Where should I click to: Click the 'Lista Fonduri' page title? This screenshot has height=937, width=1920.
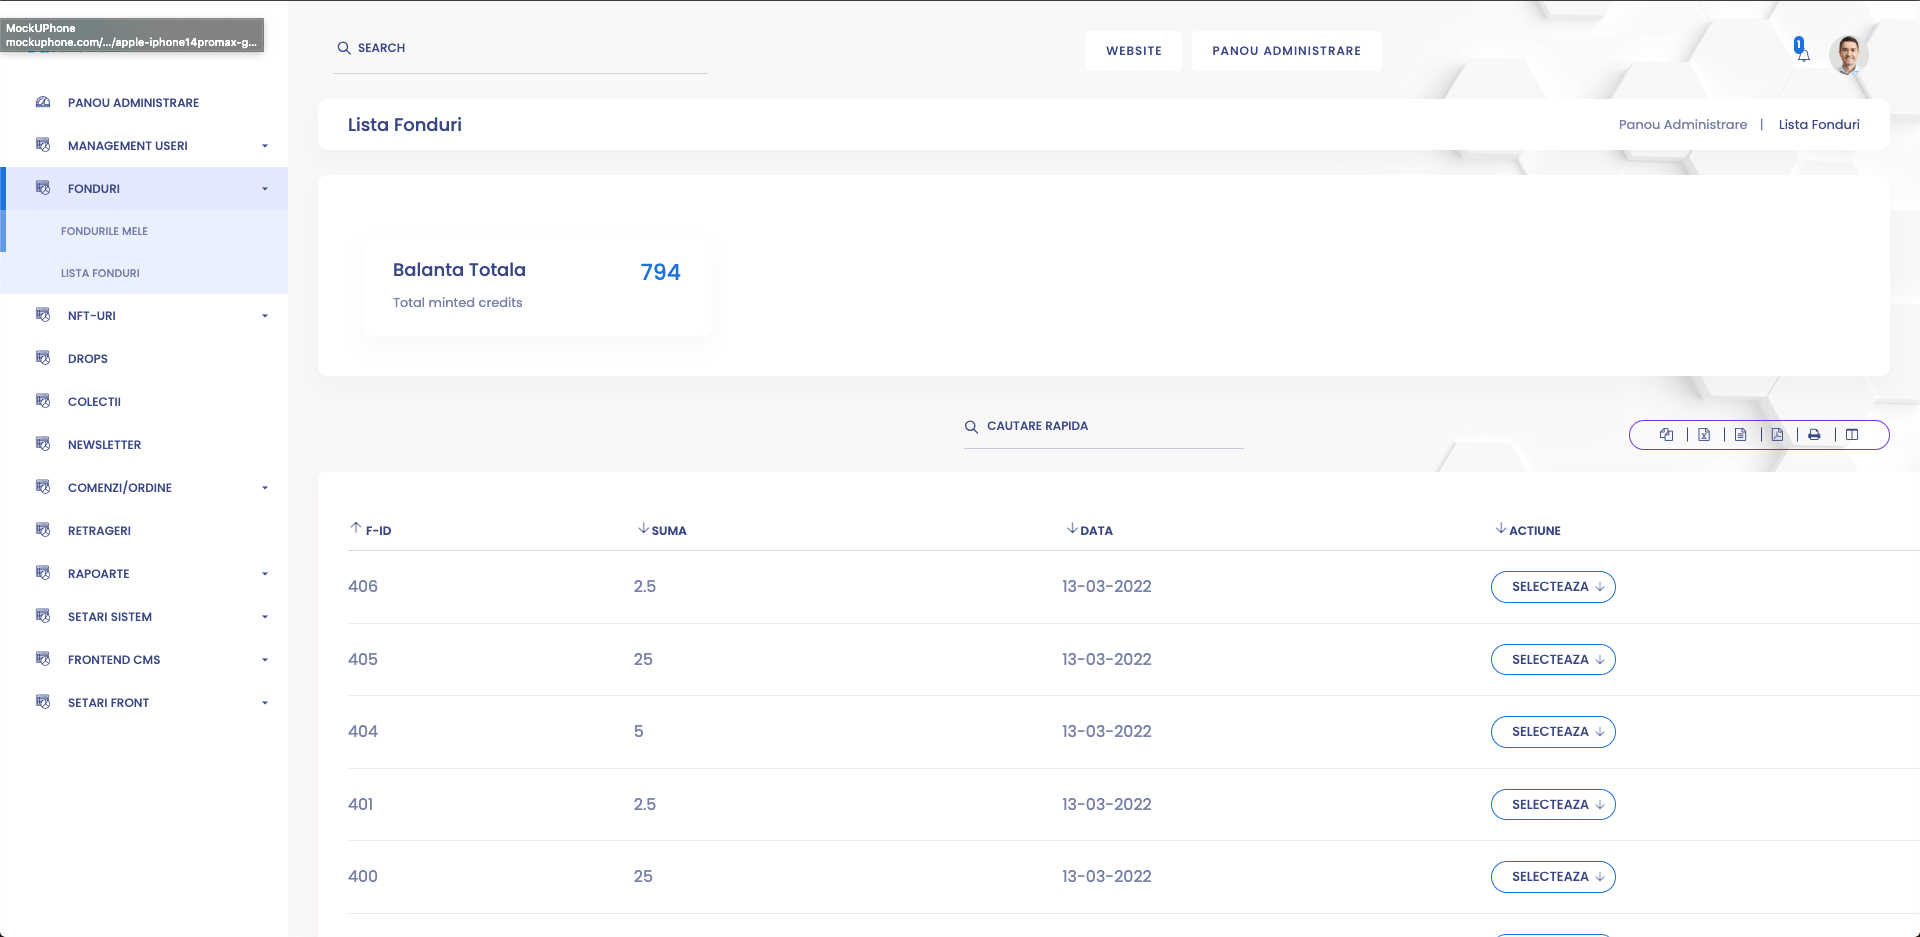coord(405,125)
